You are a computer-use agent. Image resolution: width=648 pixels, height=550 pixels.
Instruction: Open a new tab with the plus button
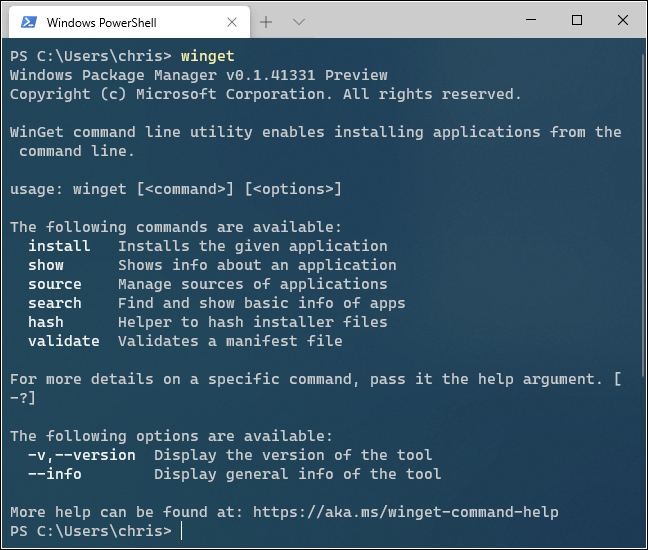(266, 21)
